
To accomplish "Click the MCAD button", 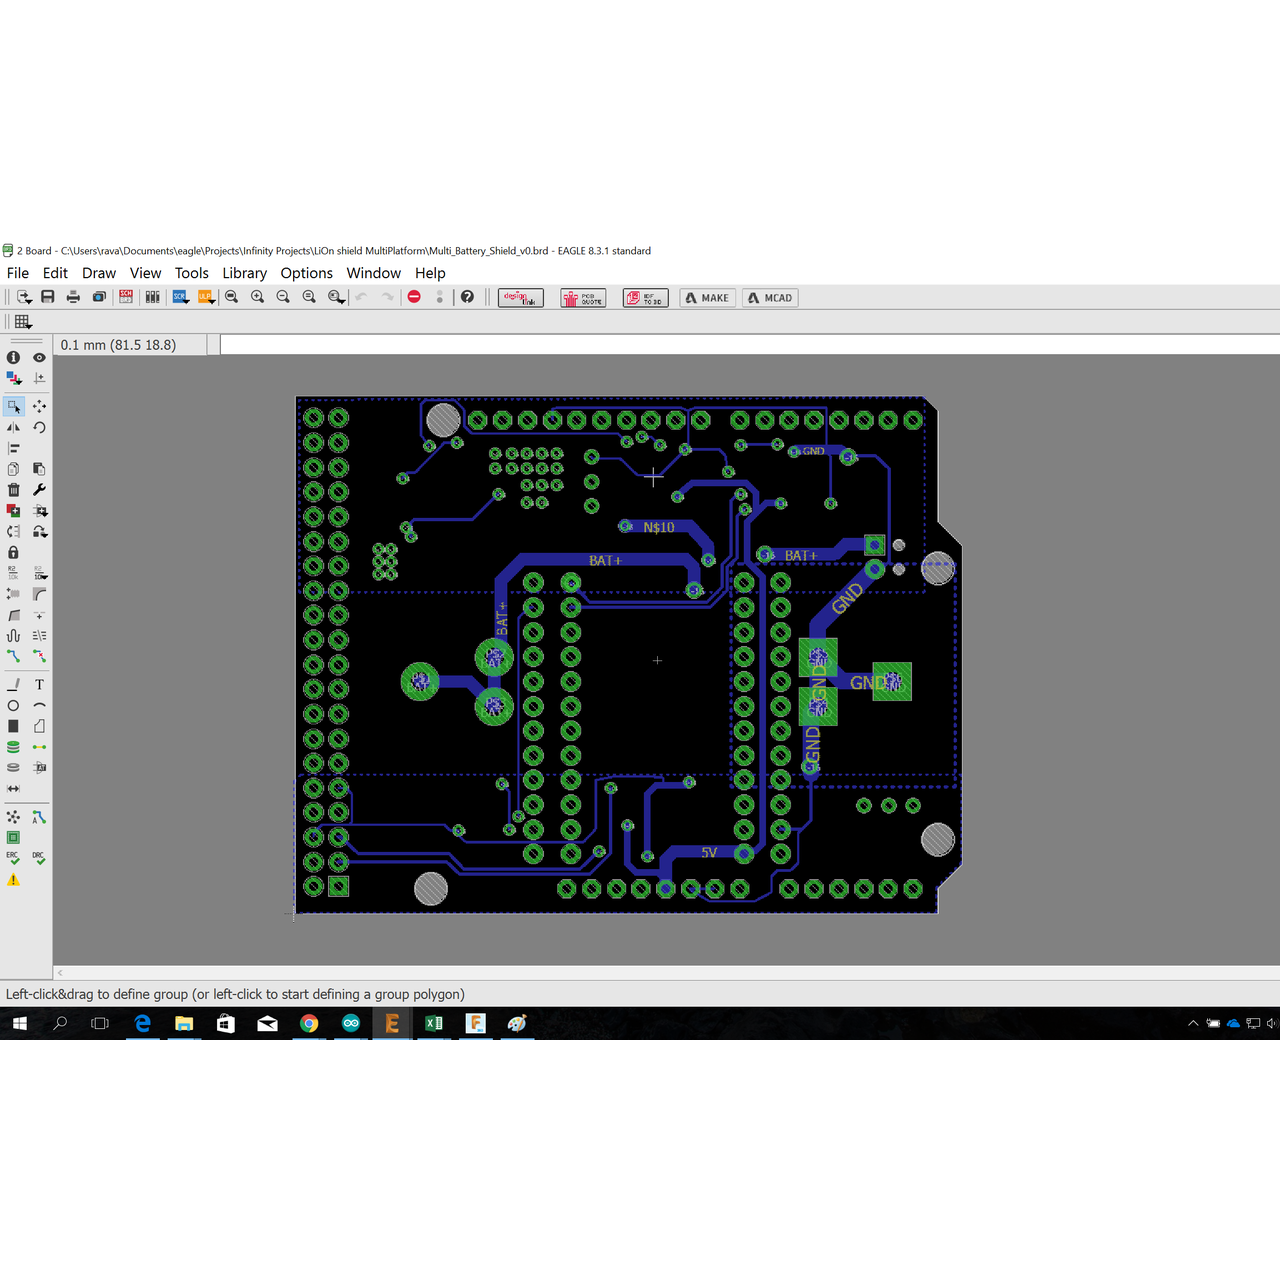I will (x=770, y=298).
